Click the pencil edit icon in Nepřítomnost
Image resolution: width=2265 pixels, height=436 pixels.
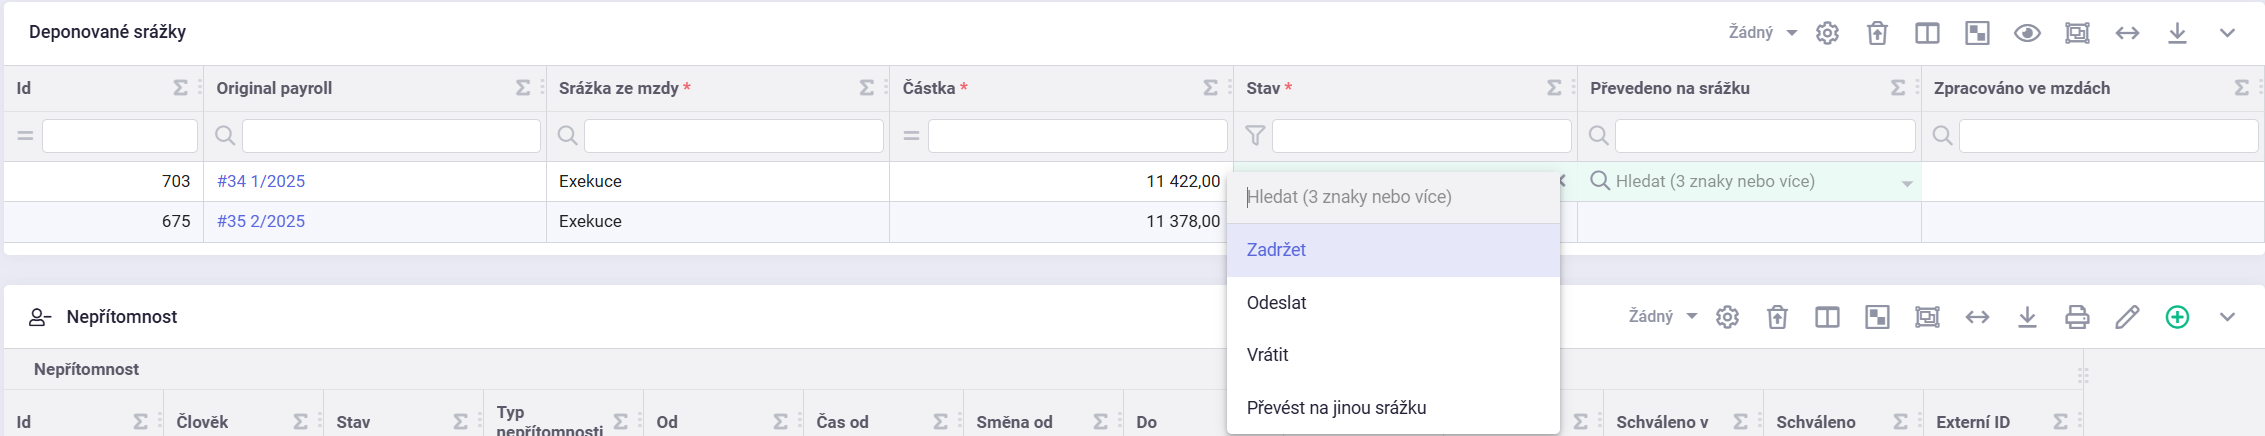click(x=2127, y=317)
